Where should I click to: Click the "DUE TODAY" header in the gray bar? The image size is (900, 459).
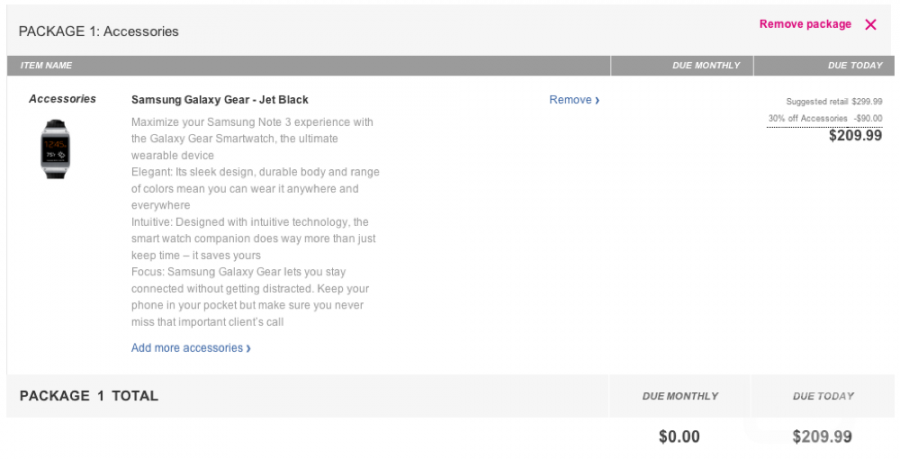coord(855,66)
